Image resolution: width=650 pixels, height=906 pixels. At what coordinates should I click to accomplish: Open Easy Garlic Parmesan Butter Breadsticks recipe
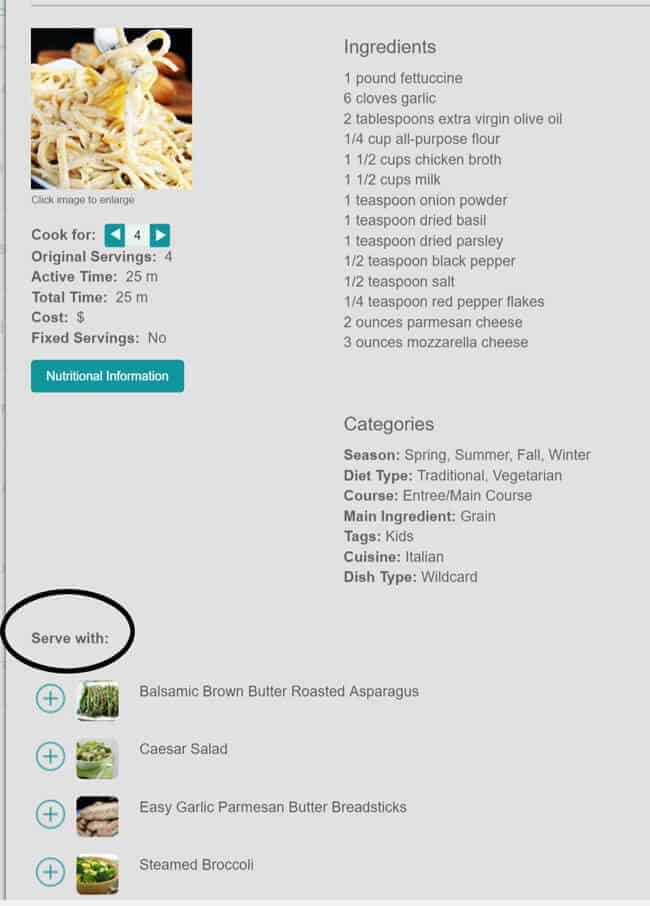(x=273, y=807)
